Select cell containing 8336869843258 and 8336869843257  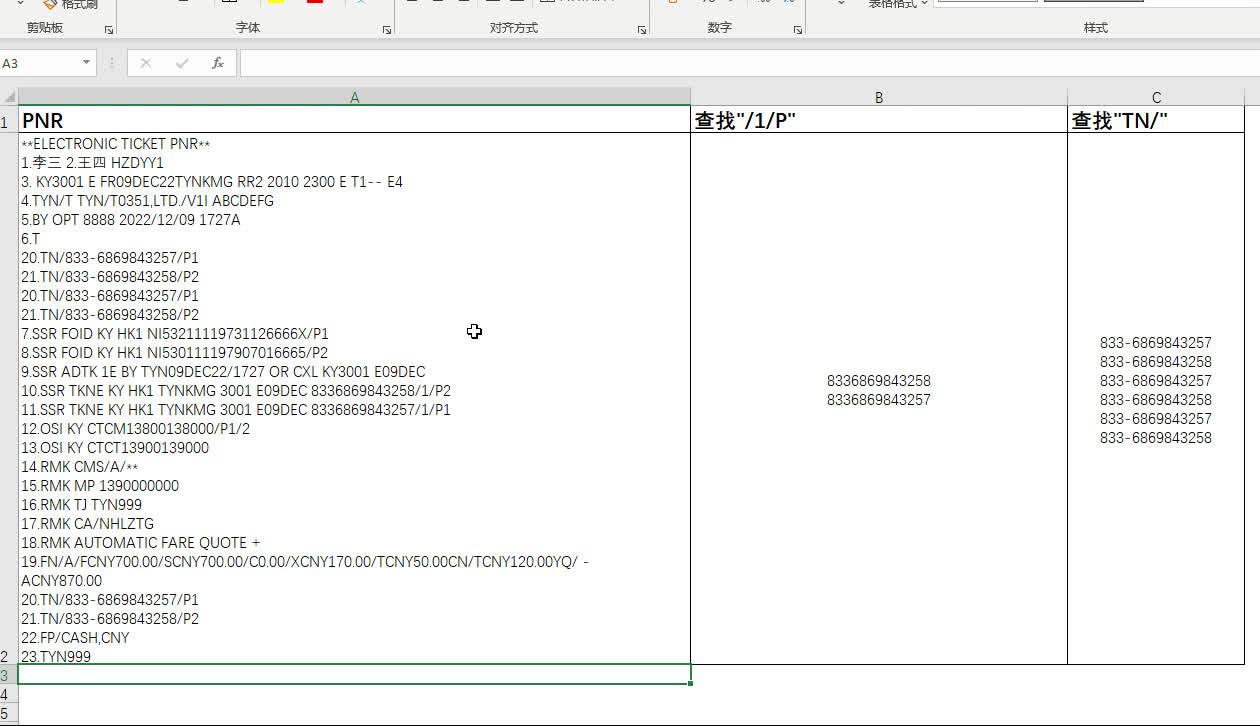[879, 399]
